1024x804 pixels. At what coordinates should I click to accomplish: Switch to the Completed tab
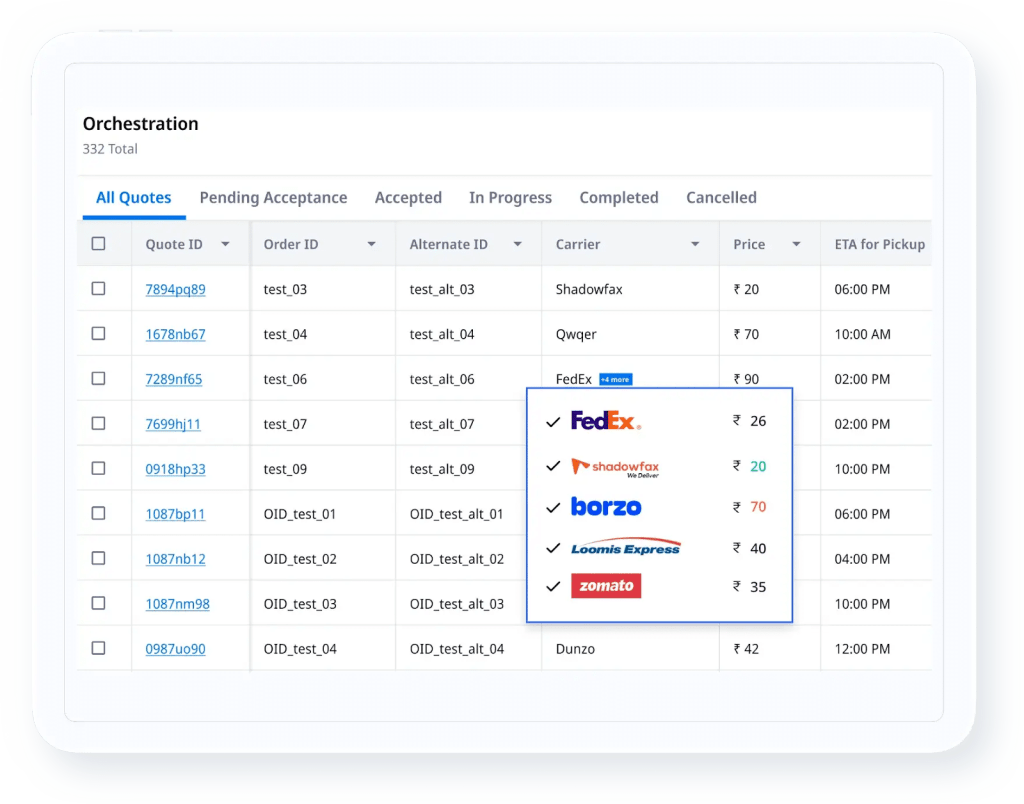(618, 197)
